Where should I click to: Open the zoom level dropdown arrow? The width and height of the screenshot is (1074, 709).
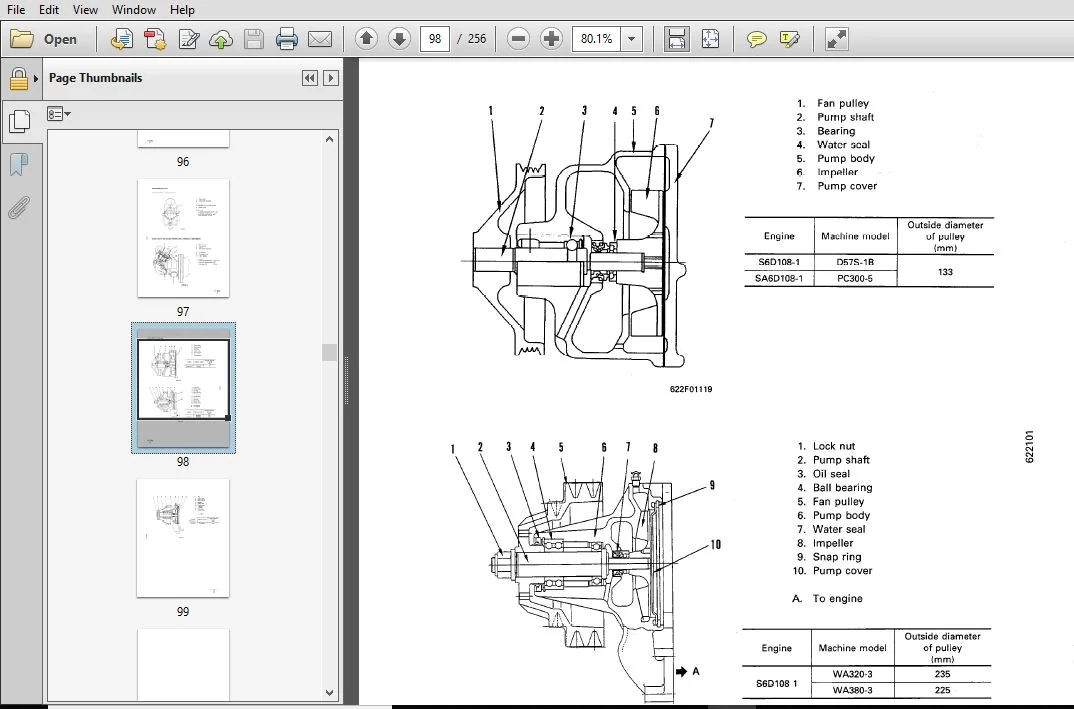tap(632, 39)
